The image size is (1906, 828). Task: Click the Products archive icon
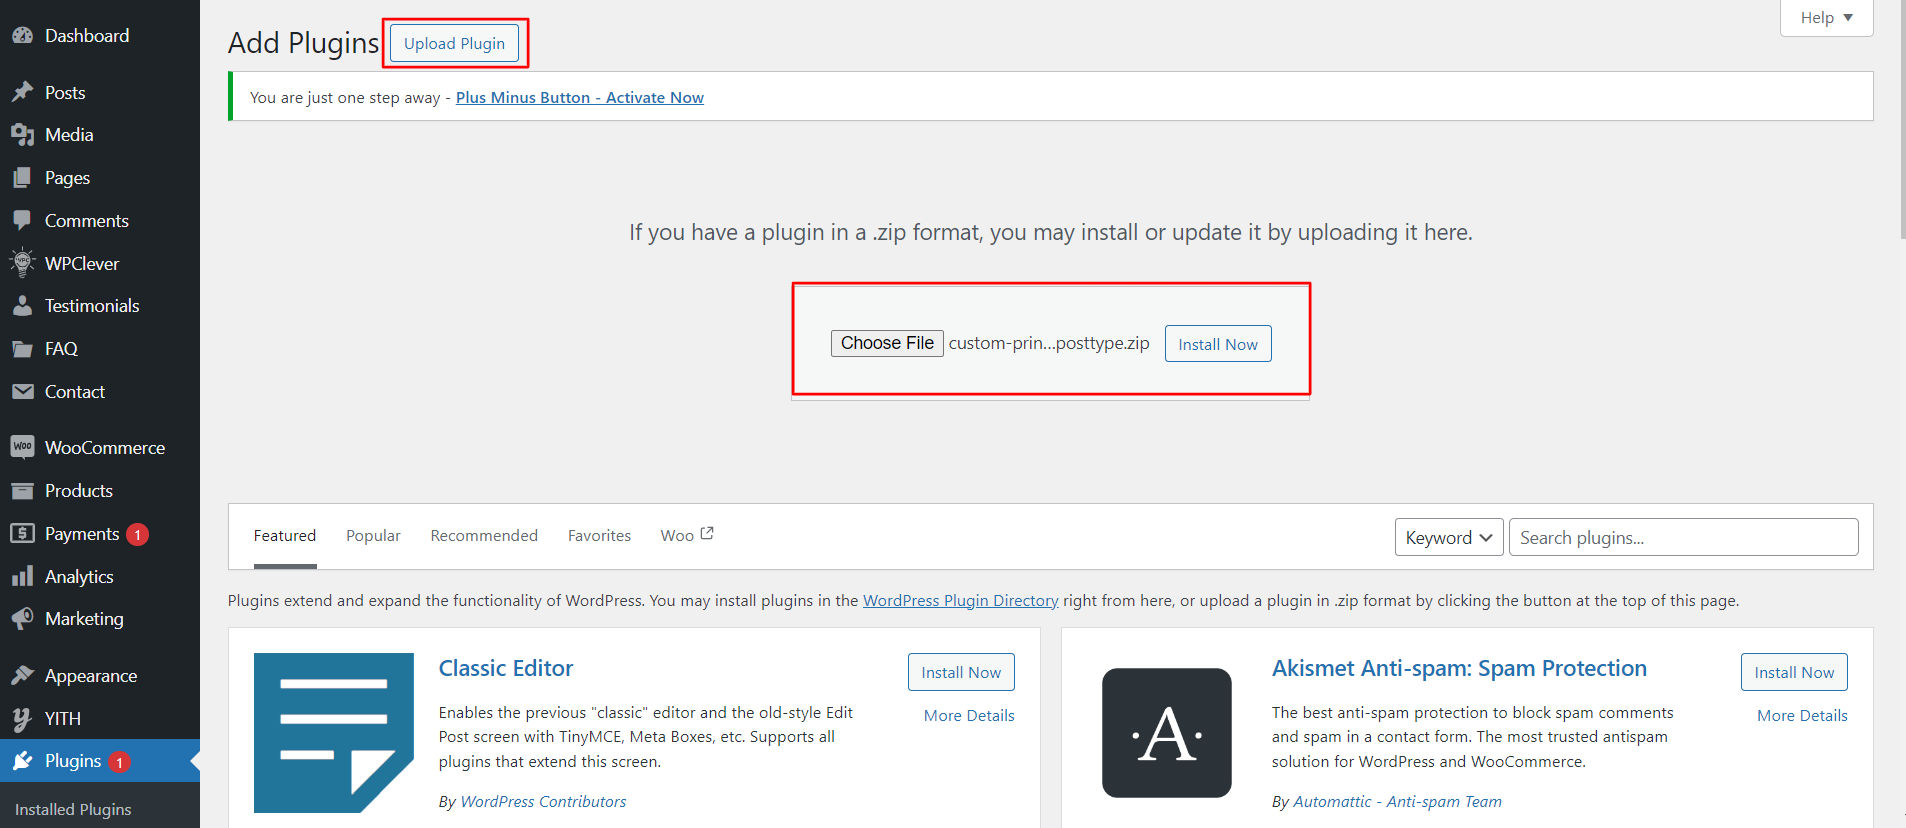click(22, 491)
